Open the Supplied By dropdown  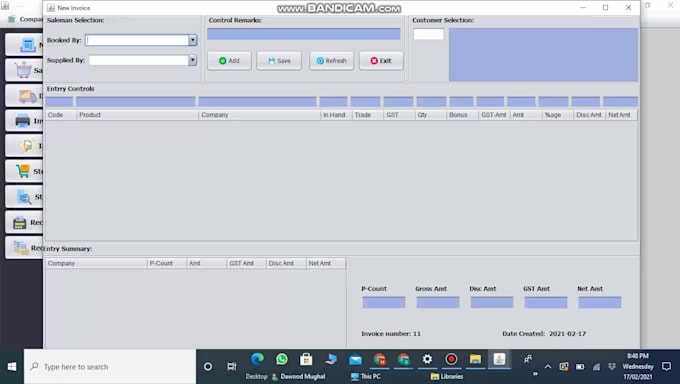(x=193, y=60)
